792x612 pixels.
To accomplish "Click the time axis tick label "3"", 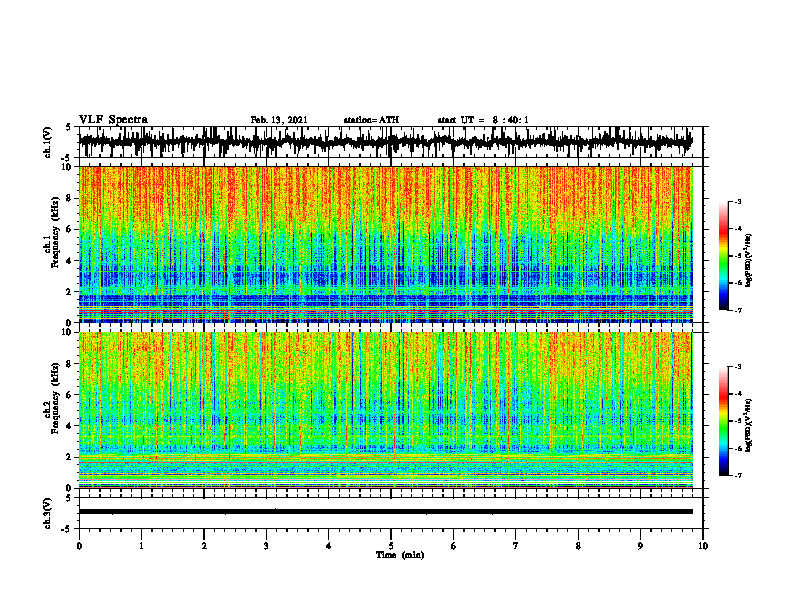I will tap(266, 546).
